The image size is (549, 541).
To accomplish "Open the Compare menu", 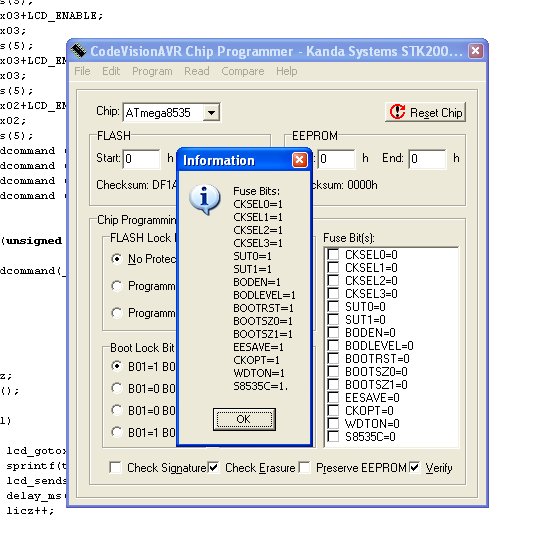I will [243, 71].
